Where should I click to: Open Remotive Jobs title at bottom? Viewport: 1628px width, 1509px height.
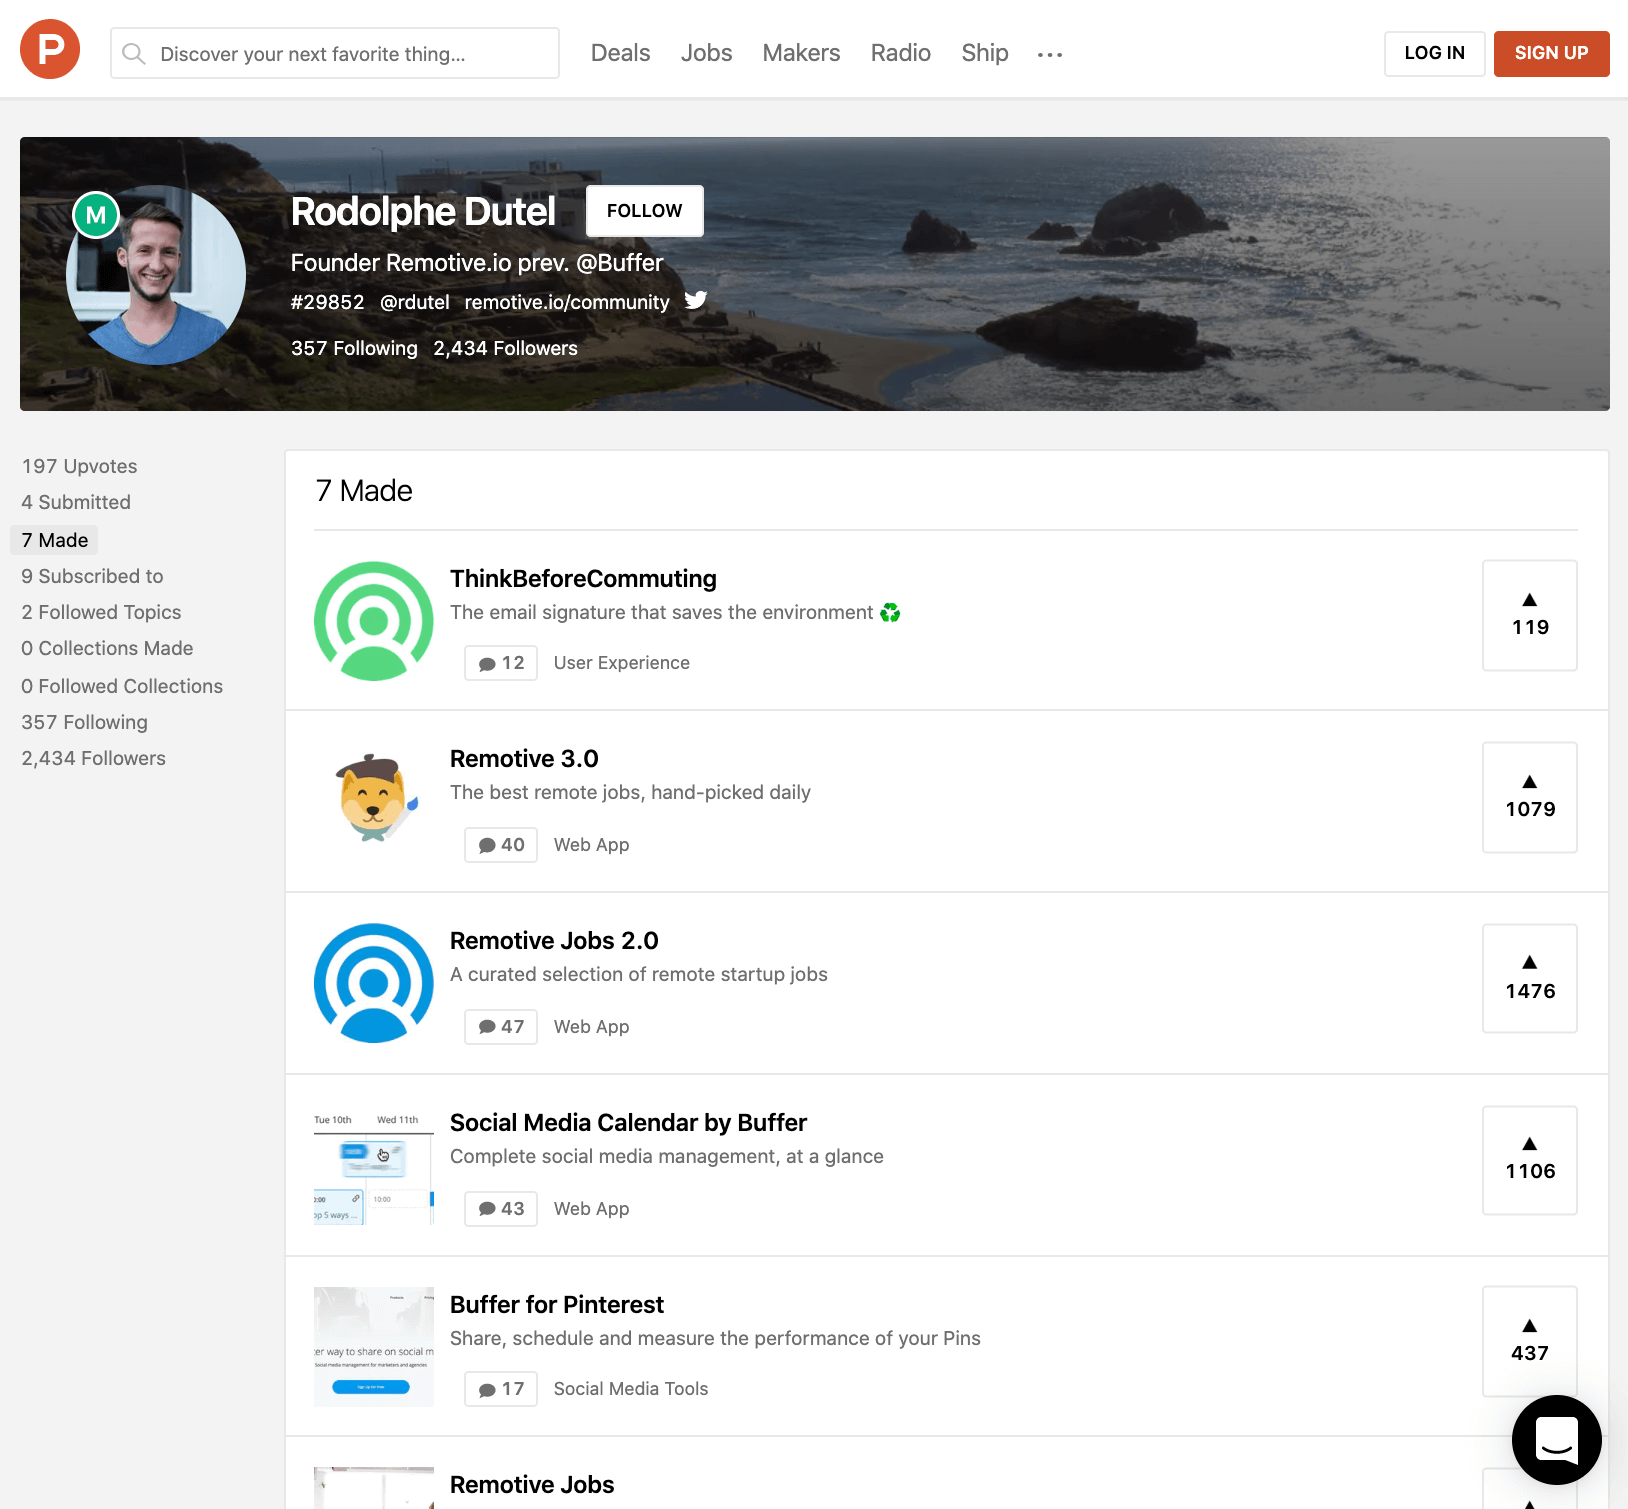[x=532, y=1485]
